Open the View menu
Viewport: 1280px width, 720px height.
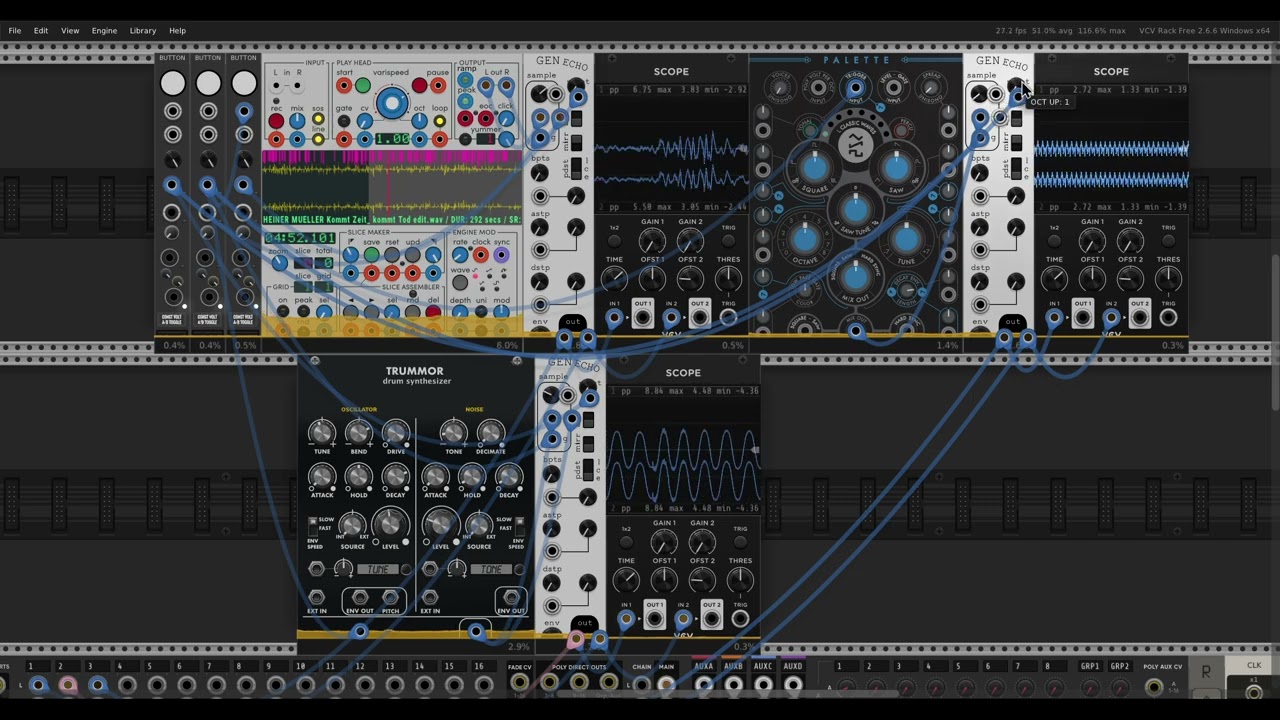[x=70, y=31]
